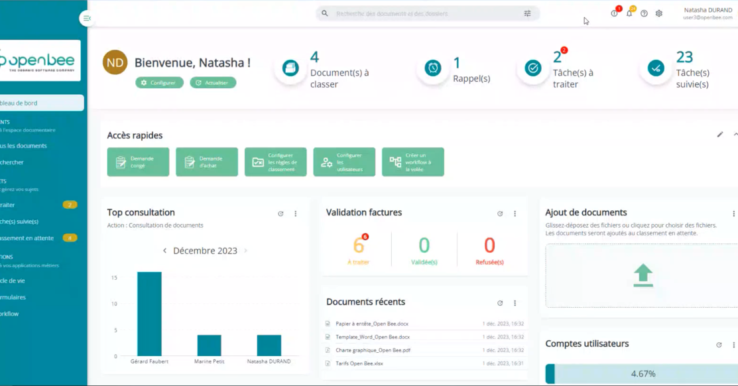
Task: Go to the previous month in chart
Action: click(x=165, y=251)
